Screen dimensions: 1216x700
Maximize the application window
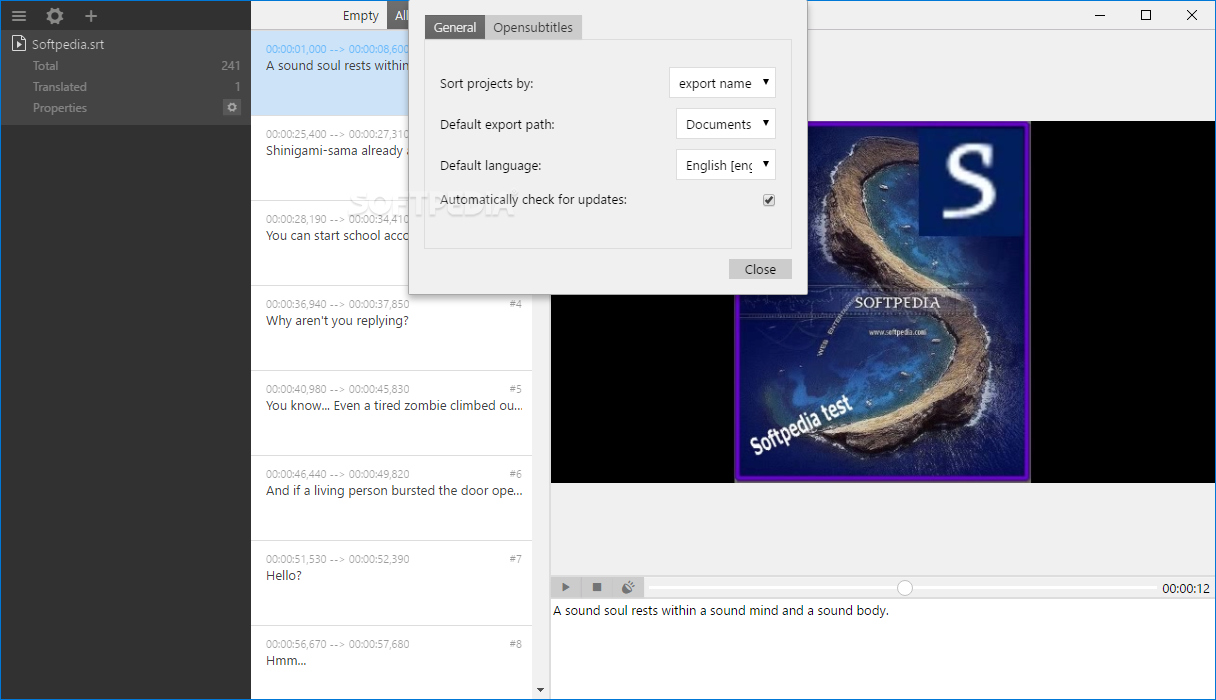click(1146, 15)
